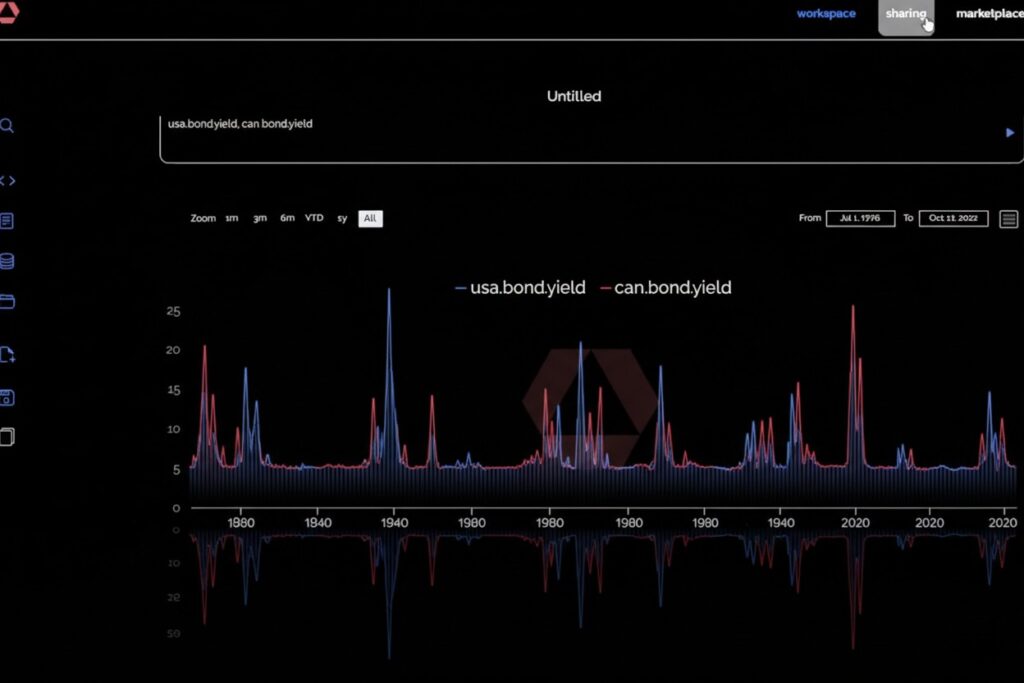Viewport: 1024px width, 683px height.
Task: Open the From date picker field
Action: [x=860, y=218]
